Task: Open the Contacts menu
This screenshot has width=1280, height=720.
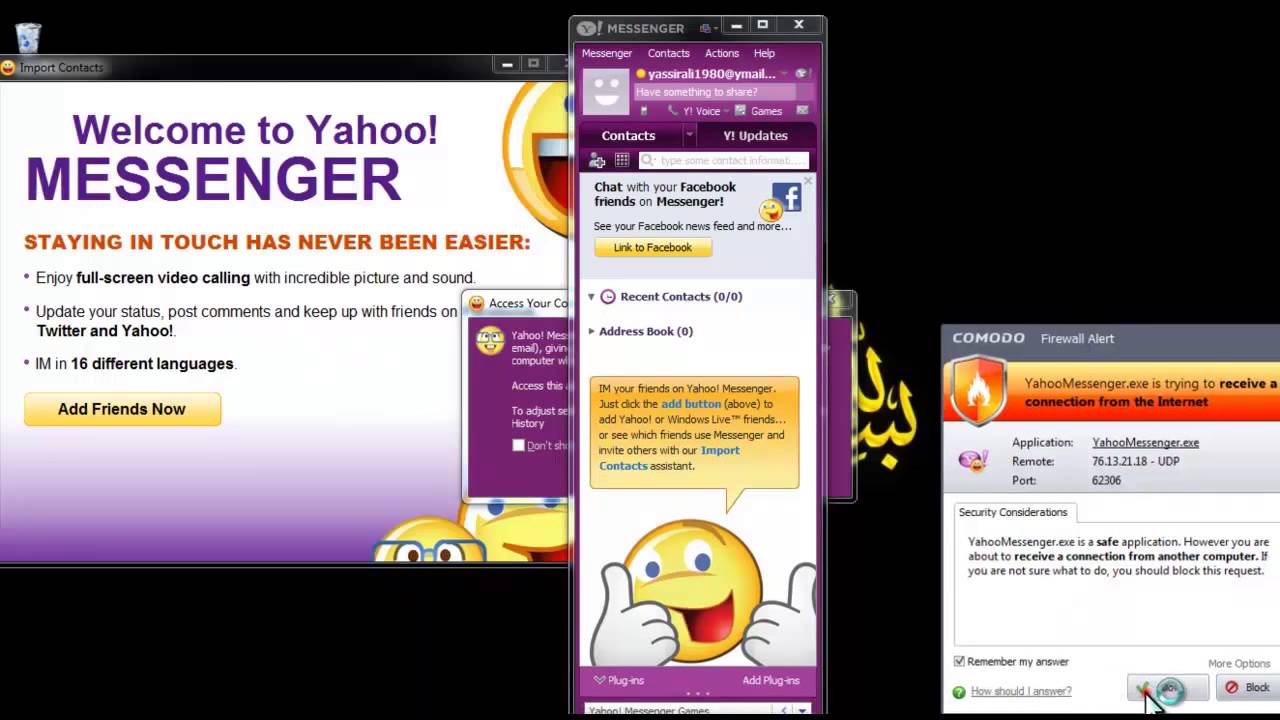Action: pyautogui.click(x=669, y=53)
